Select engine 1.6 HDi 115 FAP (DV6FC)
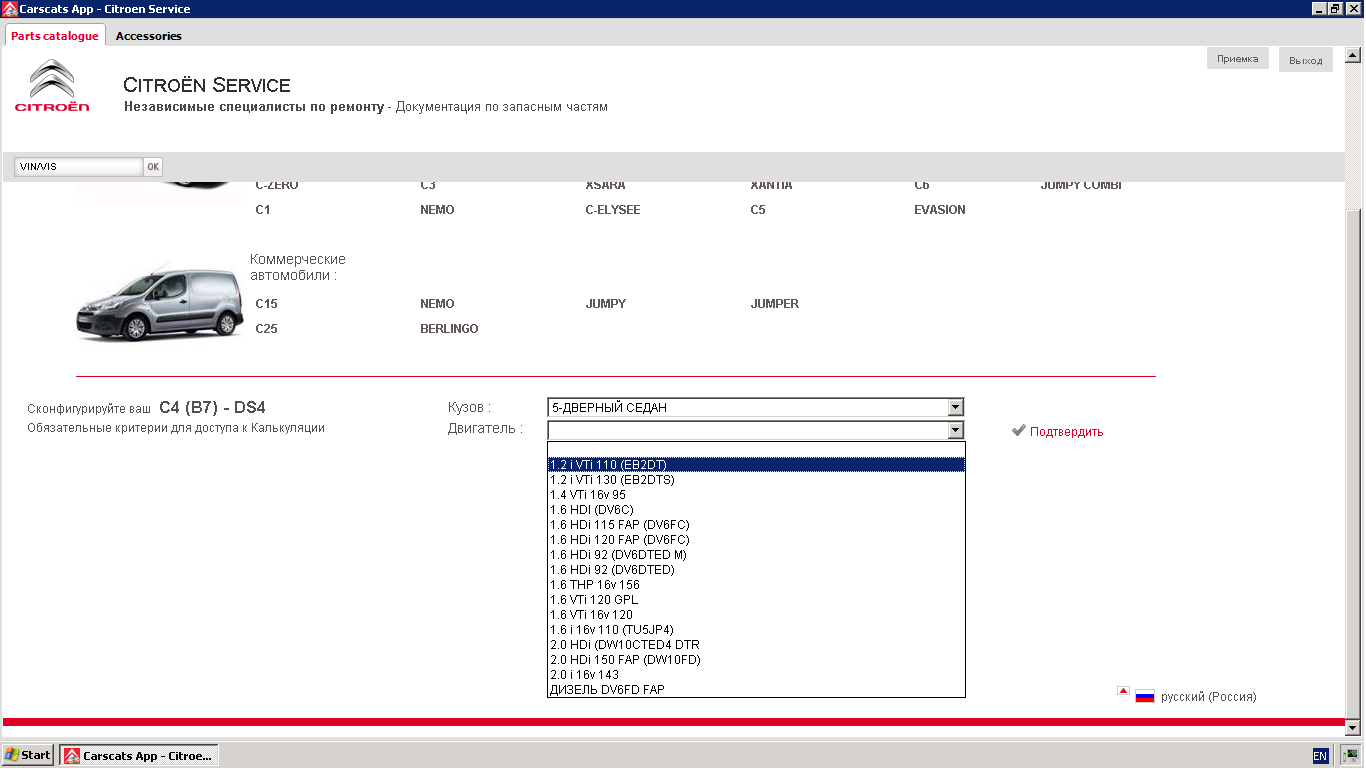 756,525
